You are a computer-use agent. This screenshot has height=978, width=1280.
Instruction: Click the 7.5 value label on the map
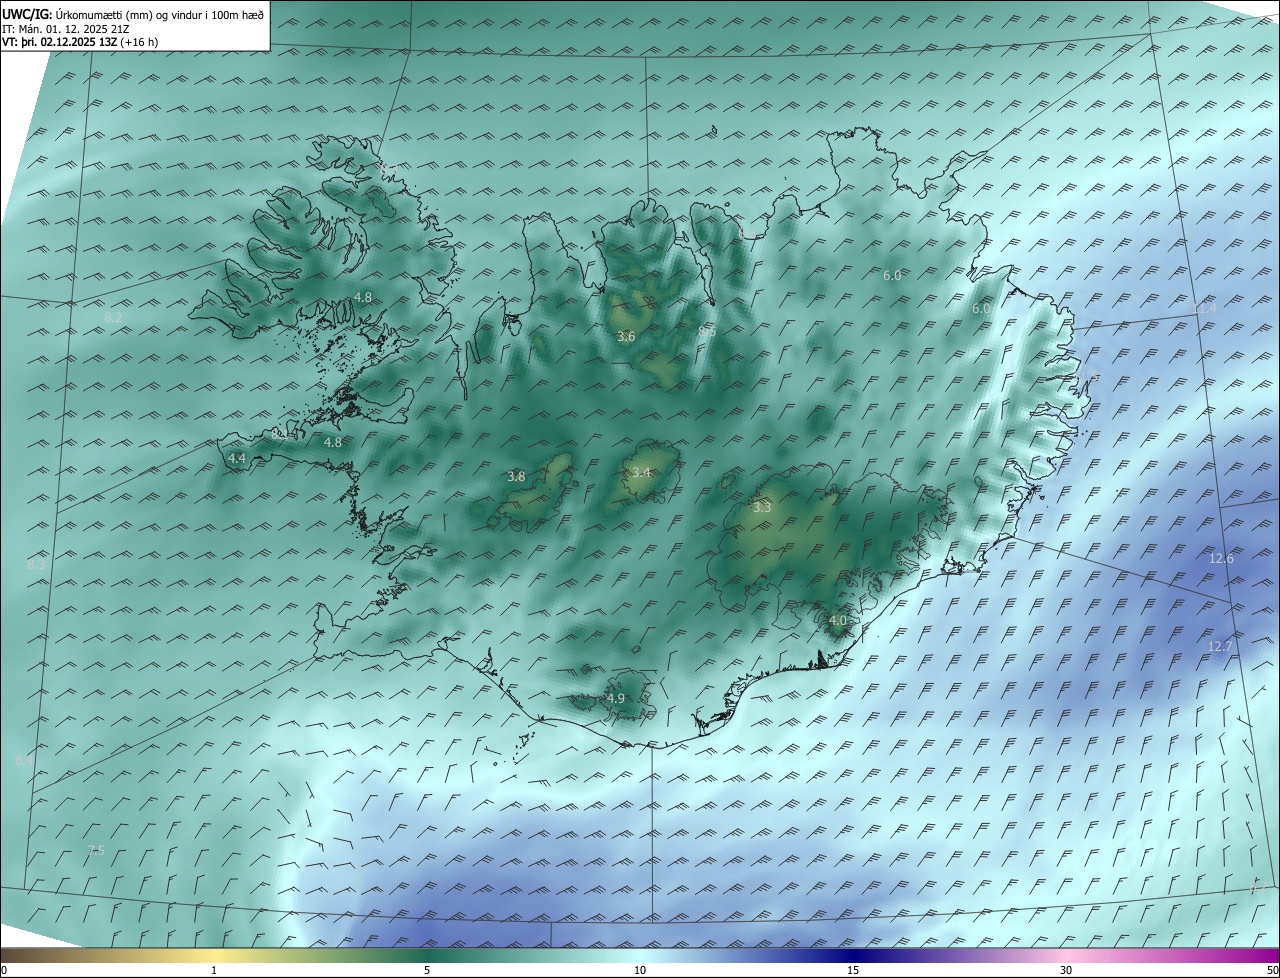(95, 851)
